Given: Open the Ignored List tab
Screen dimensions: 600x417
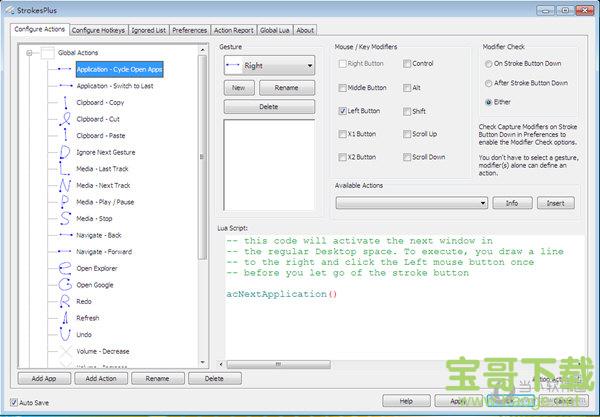Looking at the screenshot, I should point(148,30).
